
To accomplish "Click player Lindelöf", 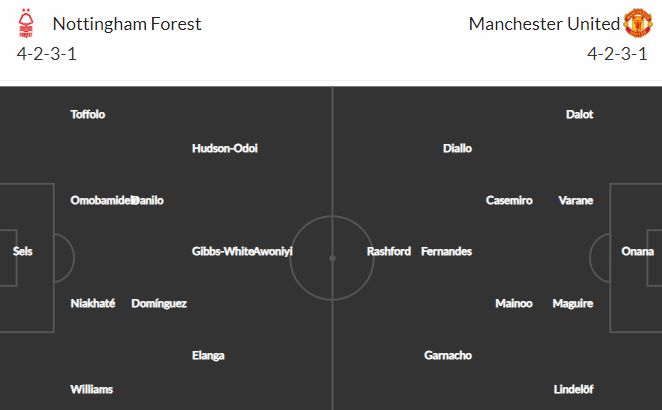I will pos(573,389).
